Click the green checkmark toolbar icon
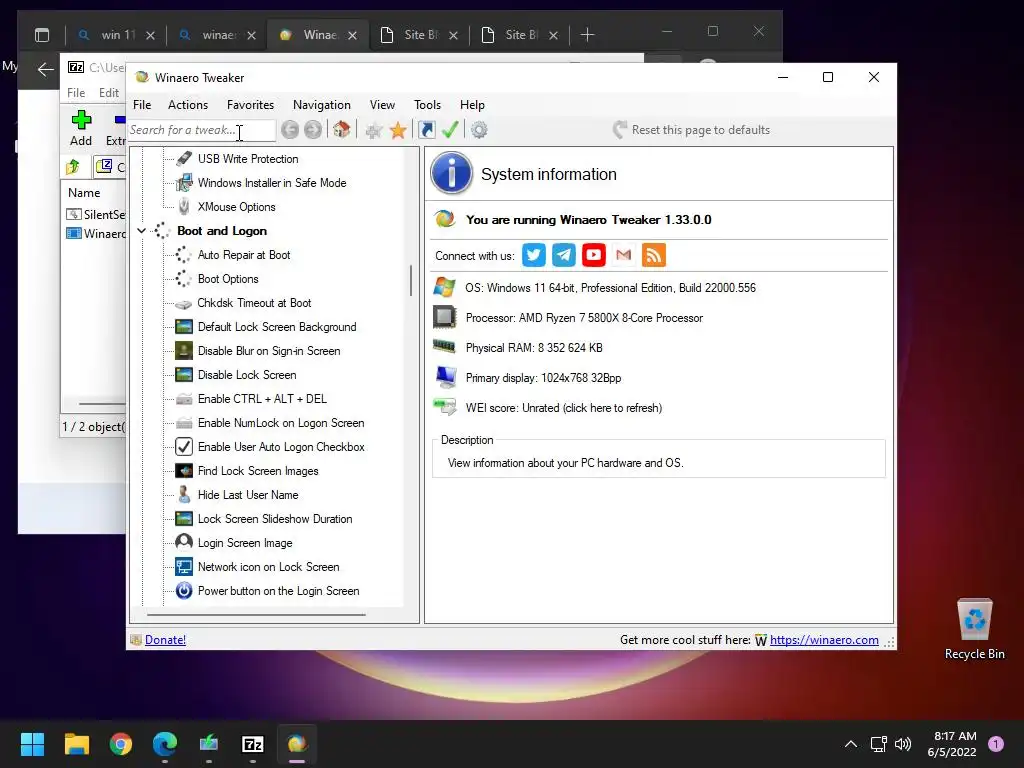Image resolution: width=1024 pixels, height=768 pixels. 450,130
